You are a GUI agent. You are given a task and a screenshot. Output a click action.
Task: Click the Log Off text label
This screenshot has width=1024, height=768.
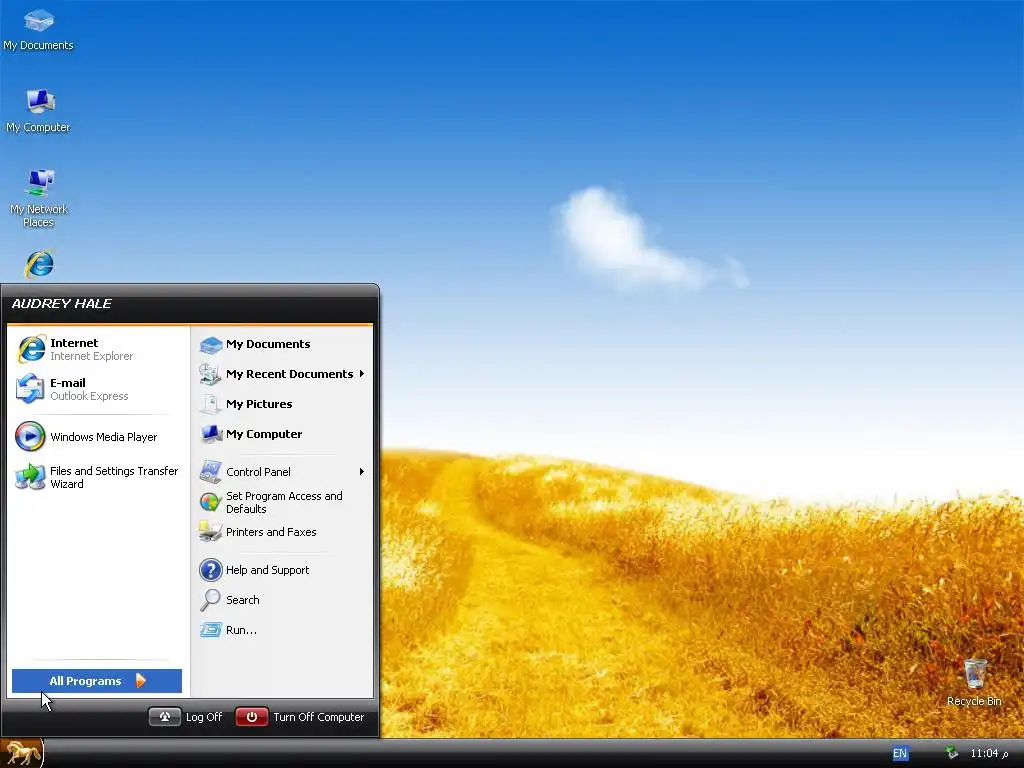(x=204, y=717)
